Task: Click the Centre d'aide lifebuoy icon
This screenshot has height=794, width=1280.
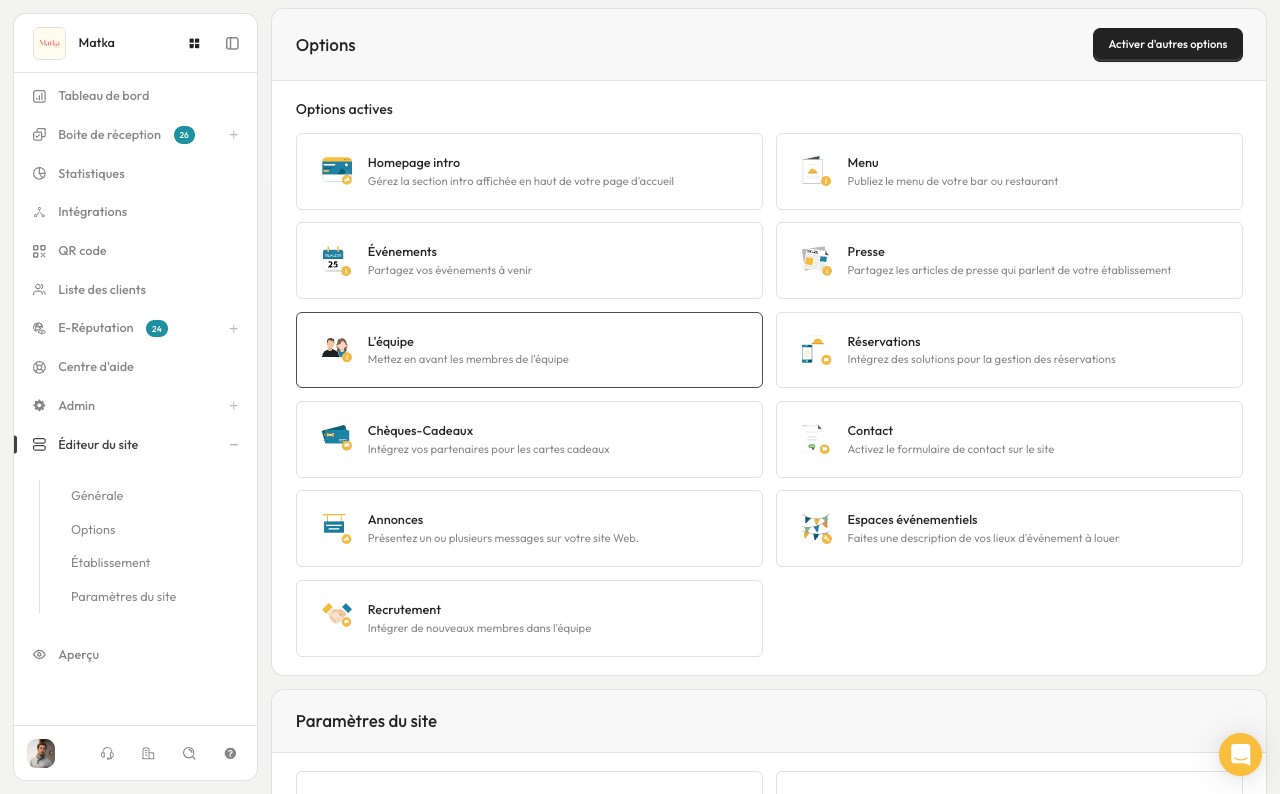Action: [x=39, y=367]
